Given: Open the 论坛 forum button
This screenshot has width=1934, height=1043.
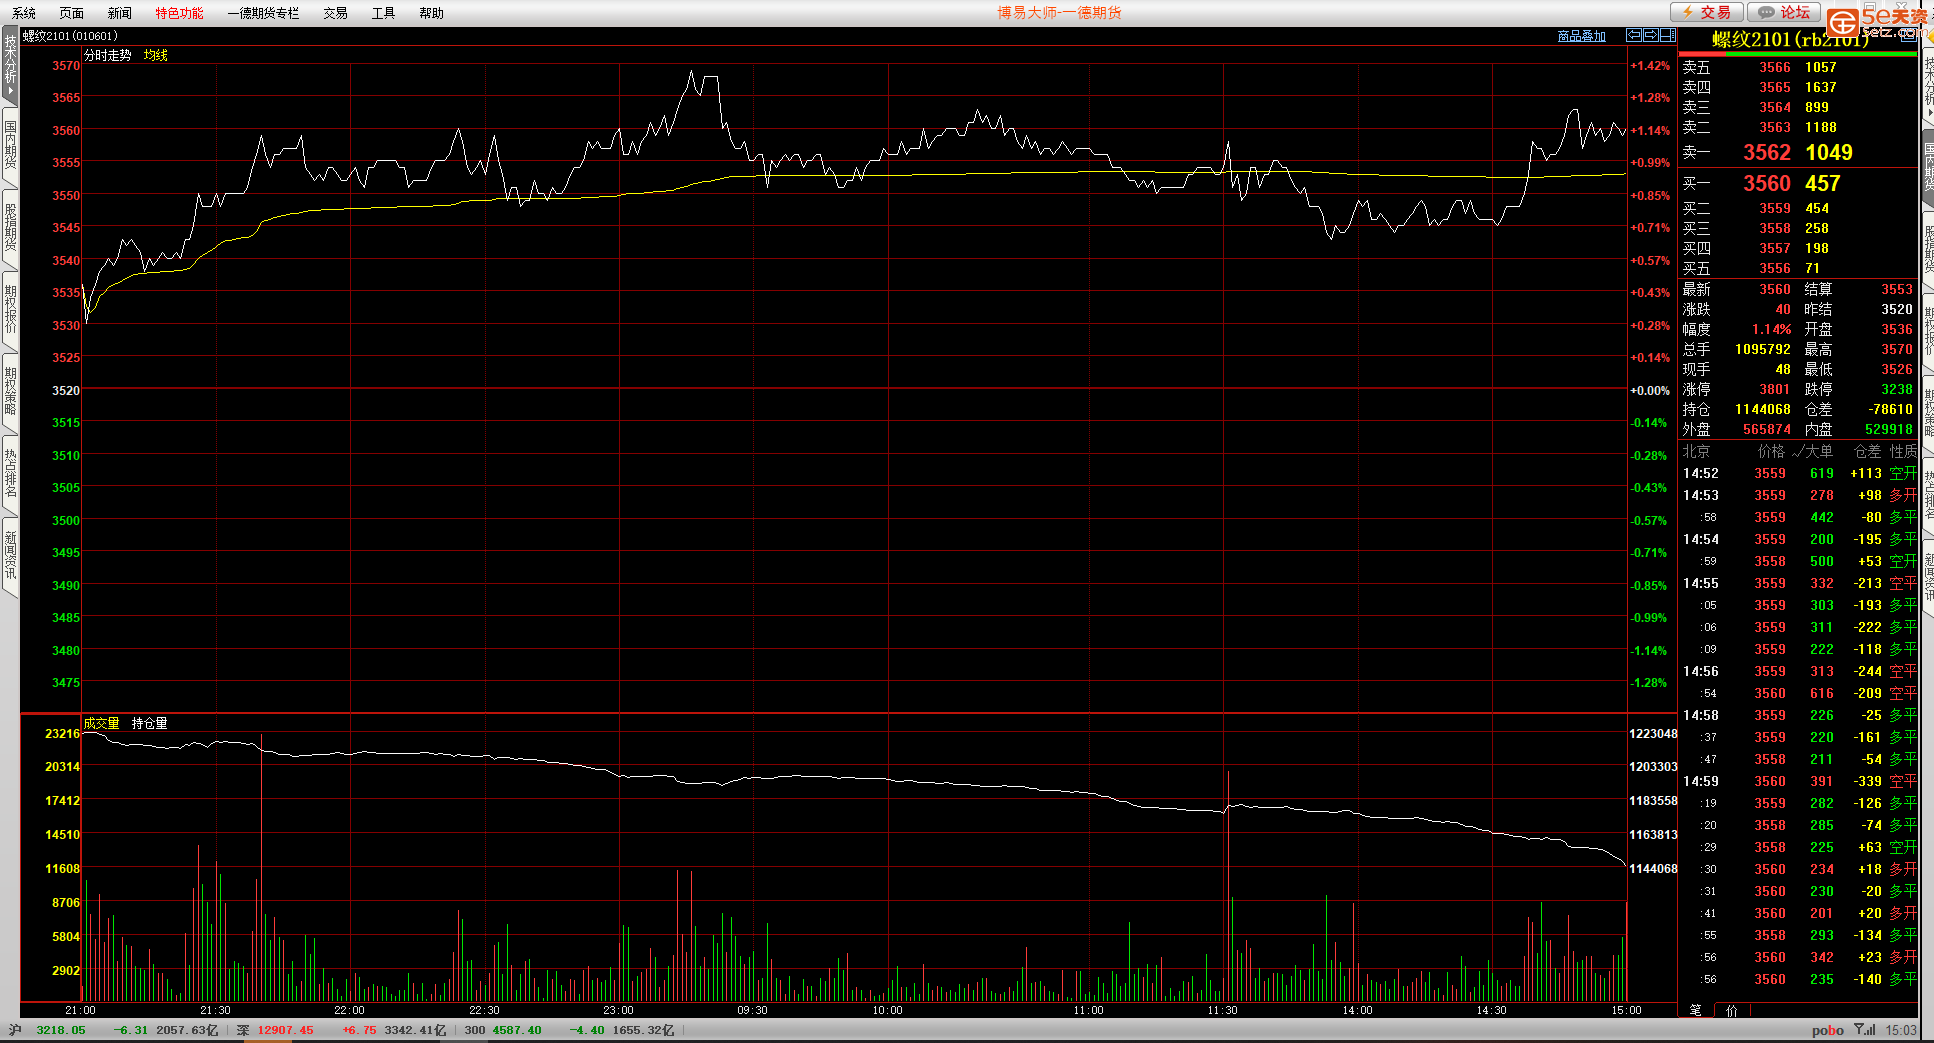Looking at the screenshot, I should pyautogui.click(x=1785, y=12).
